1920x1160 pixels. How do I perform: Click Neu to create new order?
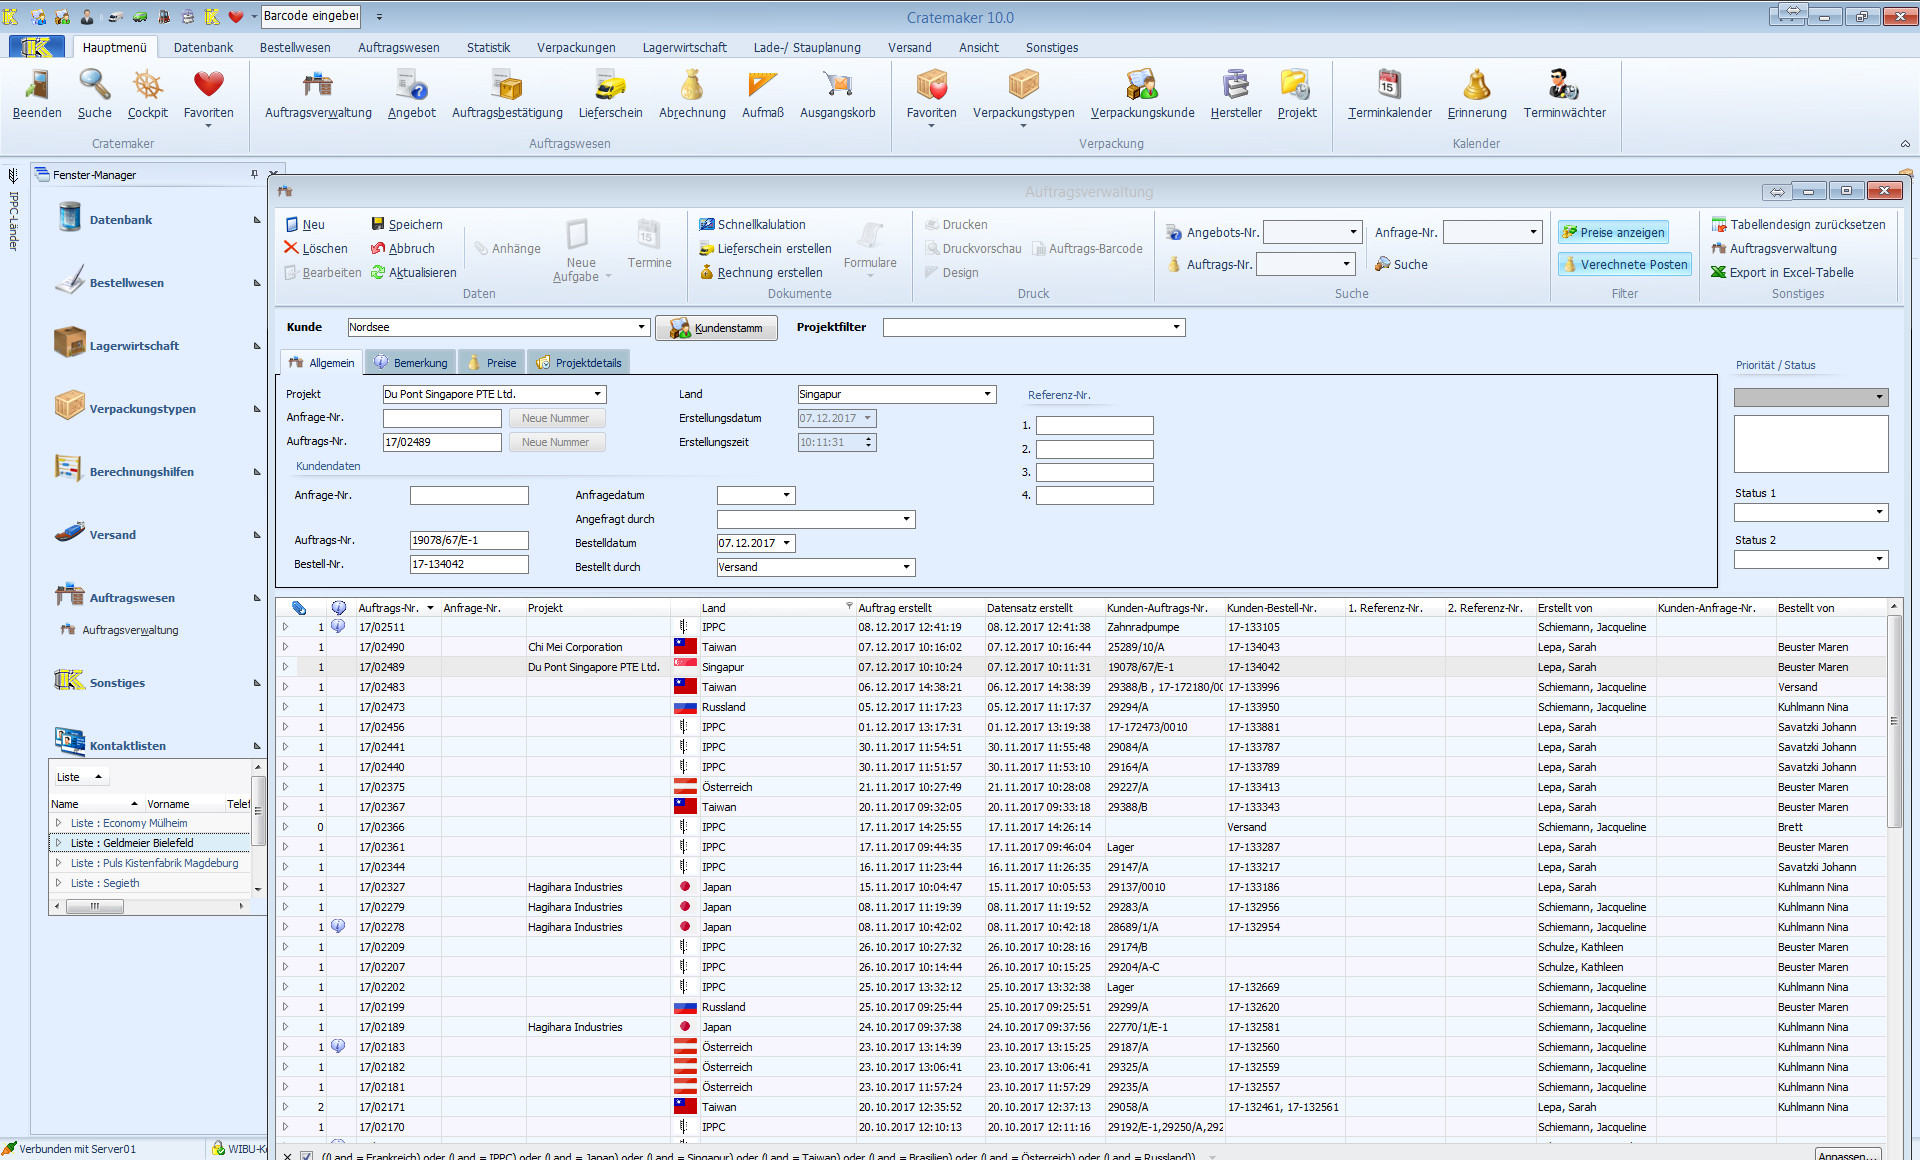[x=305, y=224]
